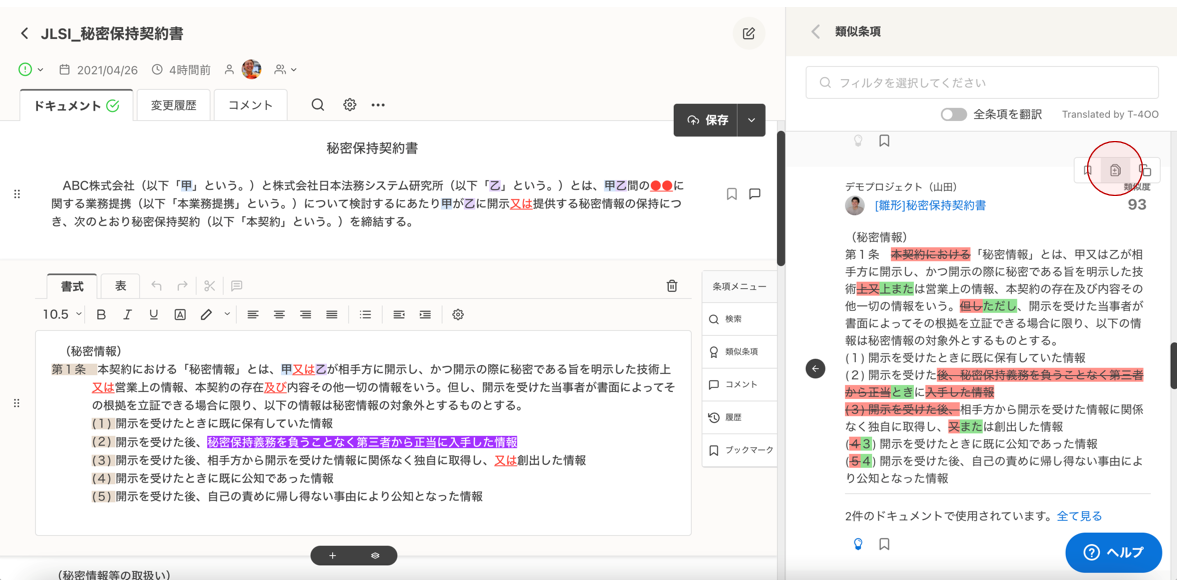Click the trash icon to delete clause
Image resolution: width=1179 pixels, height=580 pixels.
point(672,286)
